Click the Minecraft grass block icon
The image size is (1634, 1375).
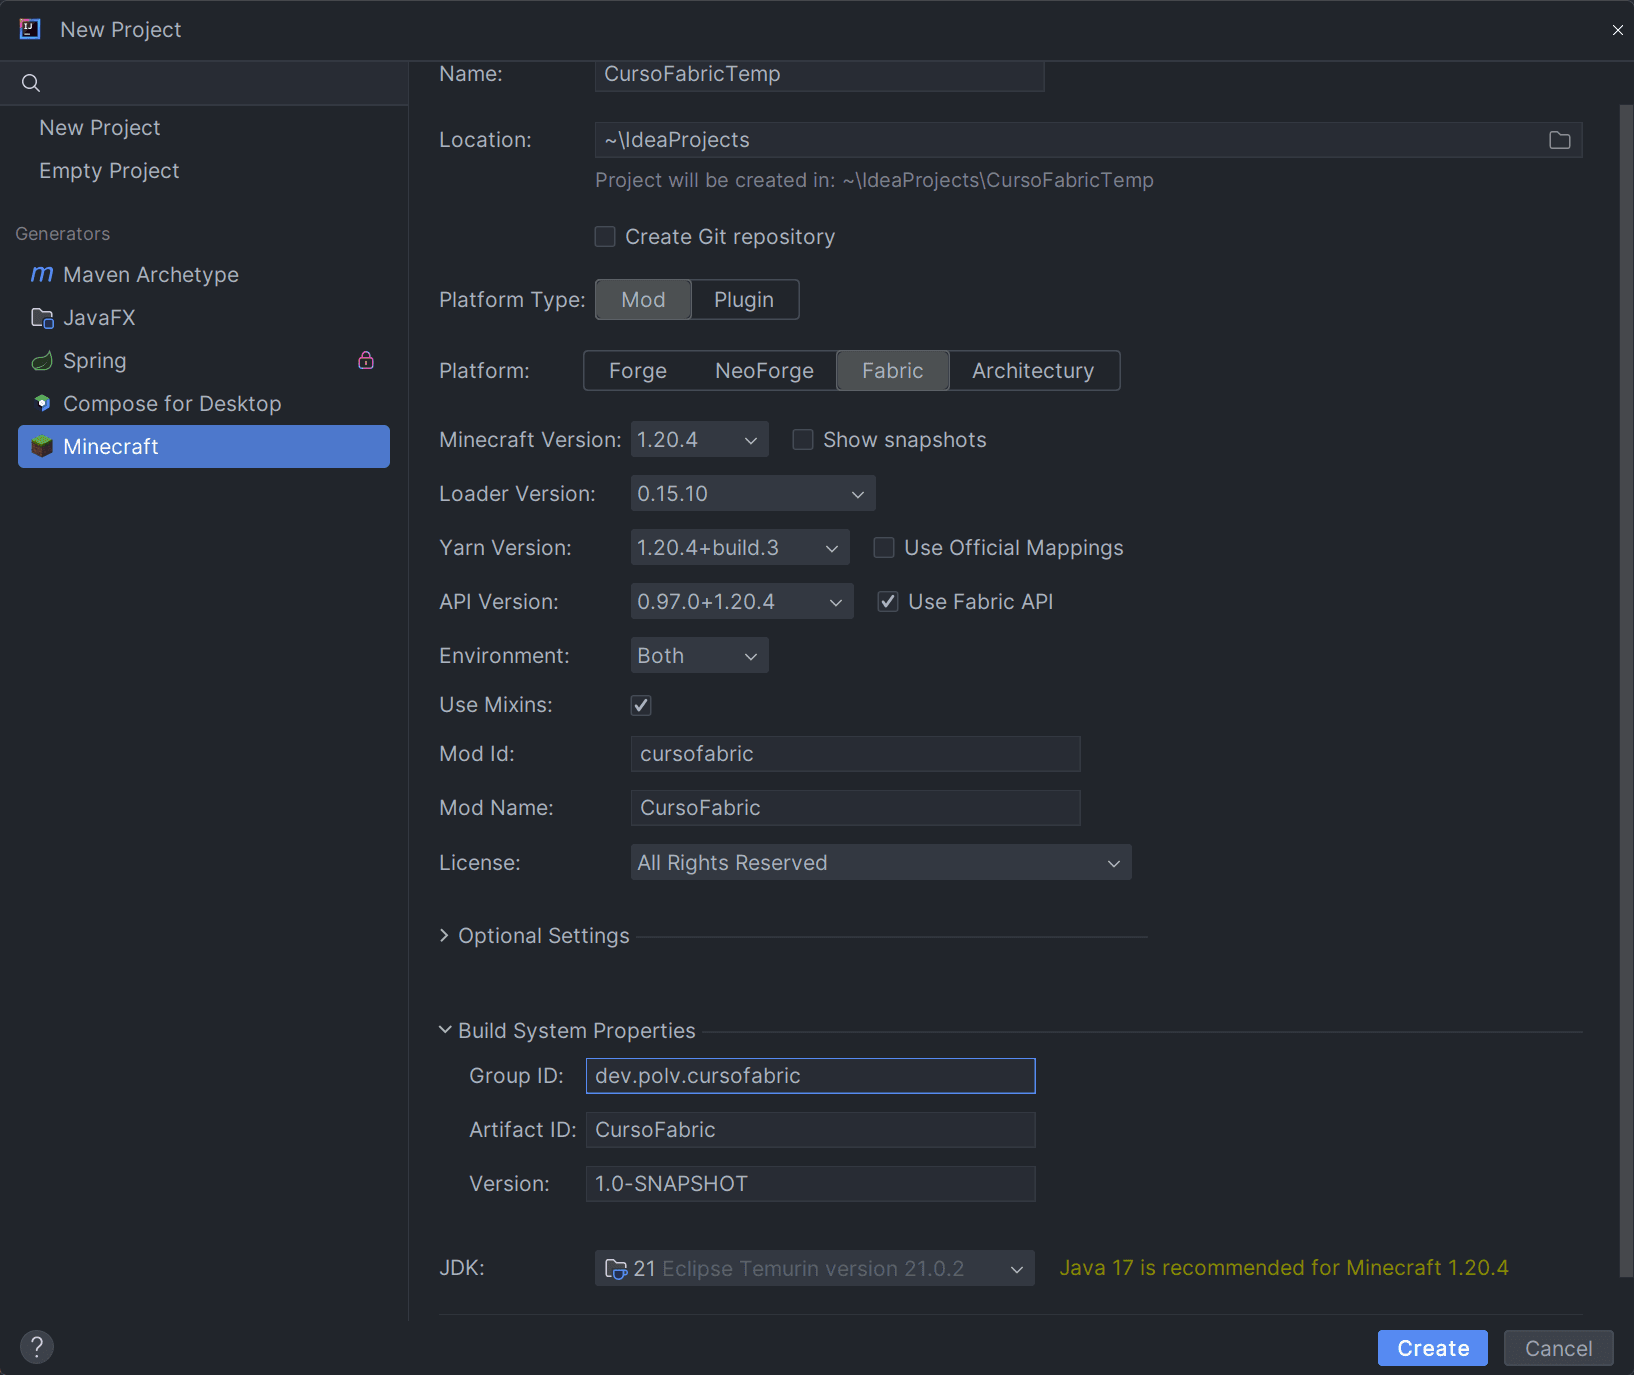(42, 446)
